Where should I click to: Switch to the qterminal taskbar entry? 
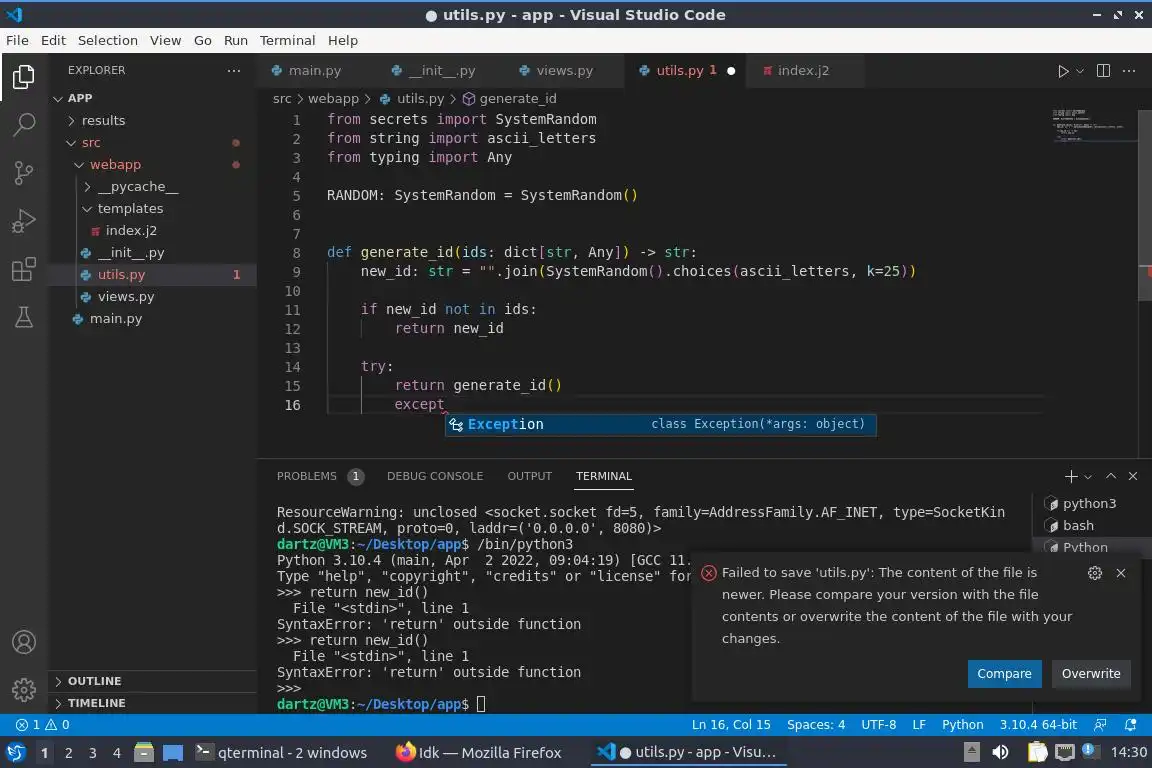[281, 753]
